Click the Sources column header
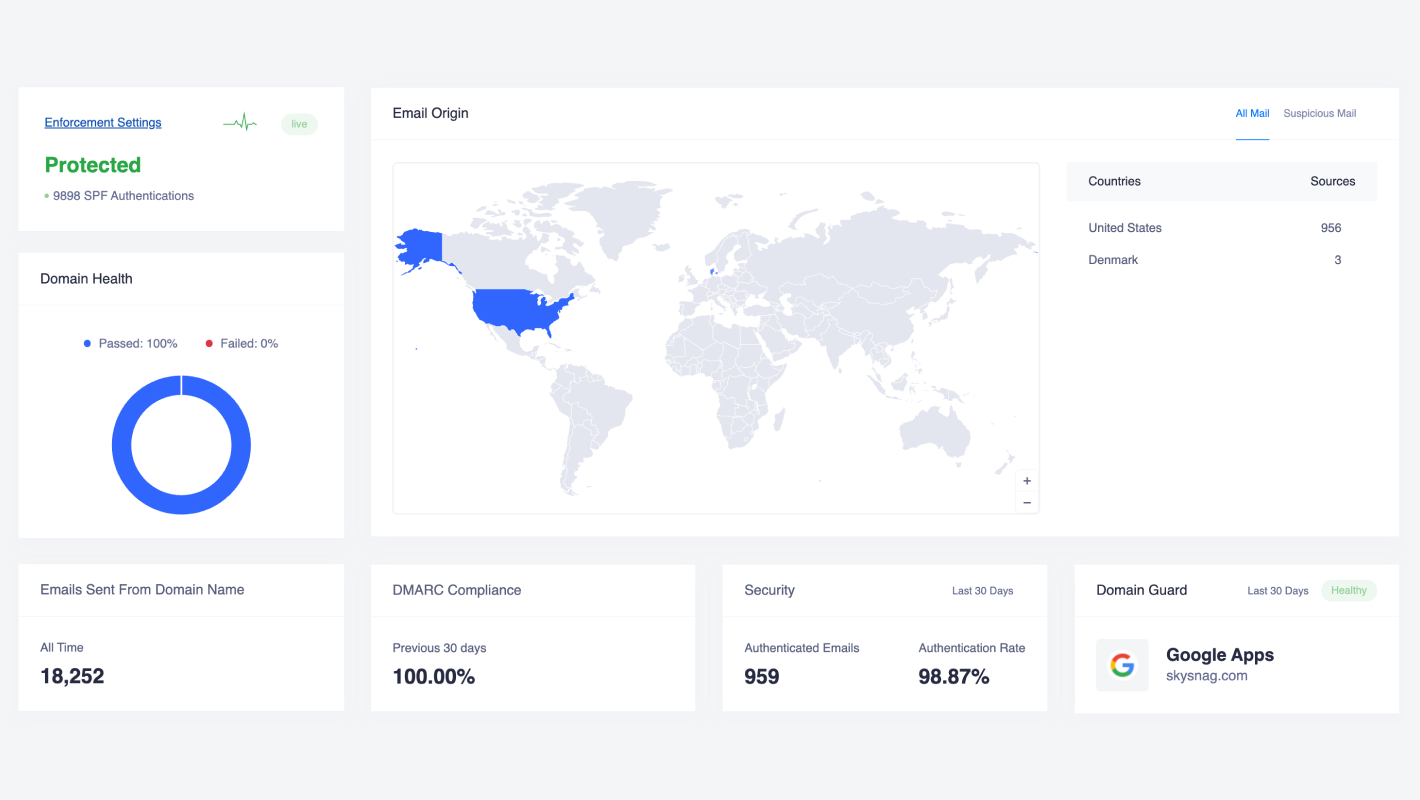 (1332, 182)
